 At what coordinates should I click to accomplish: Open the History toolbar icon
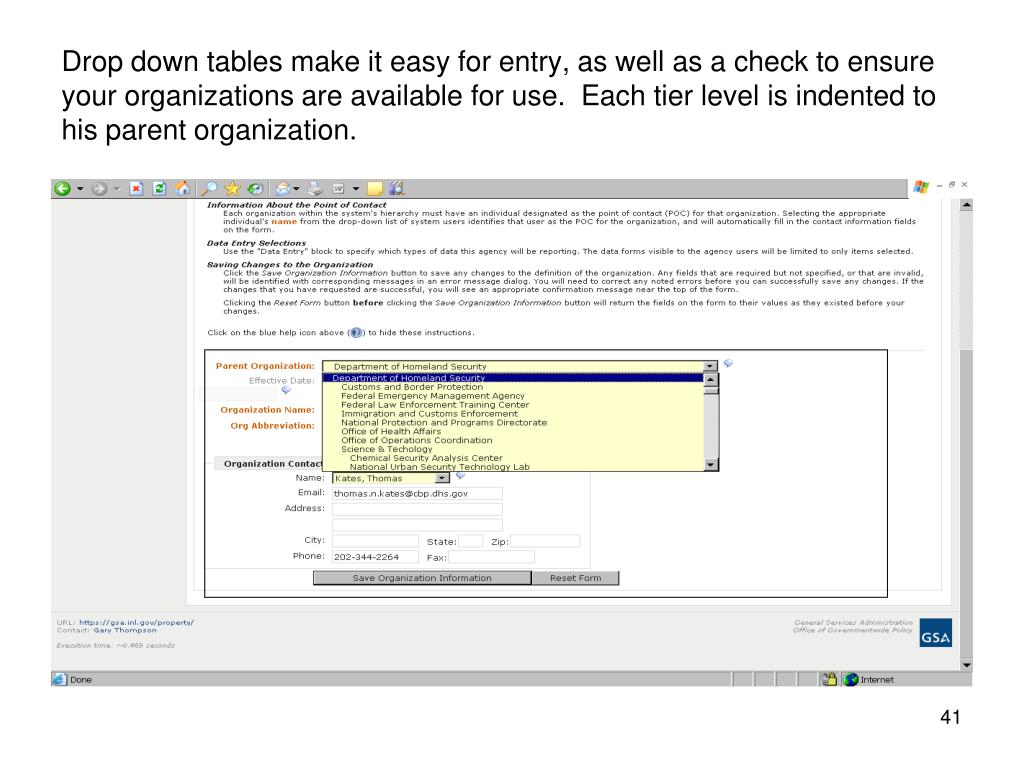coord(255,189)
